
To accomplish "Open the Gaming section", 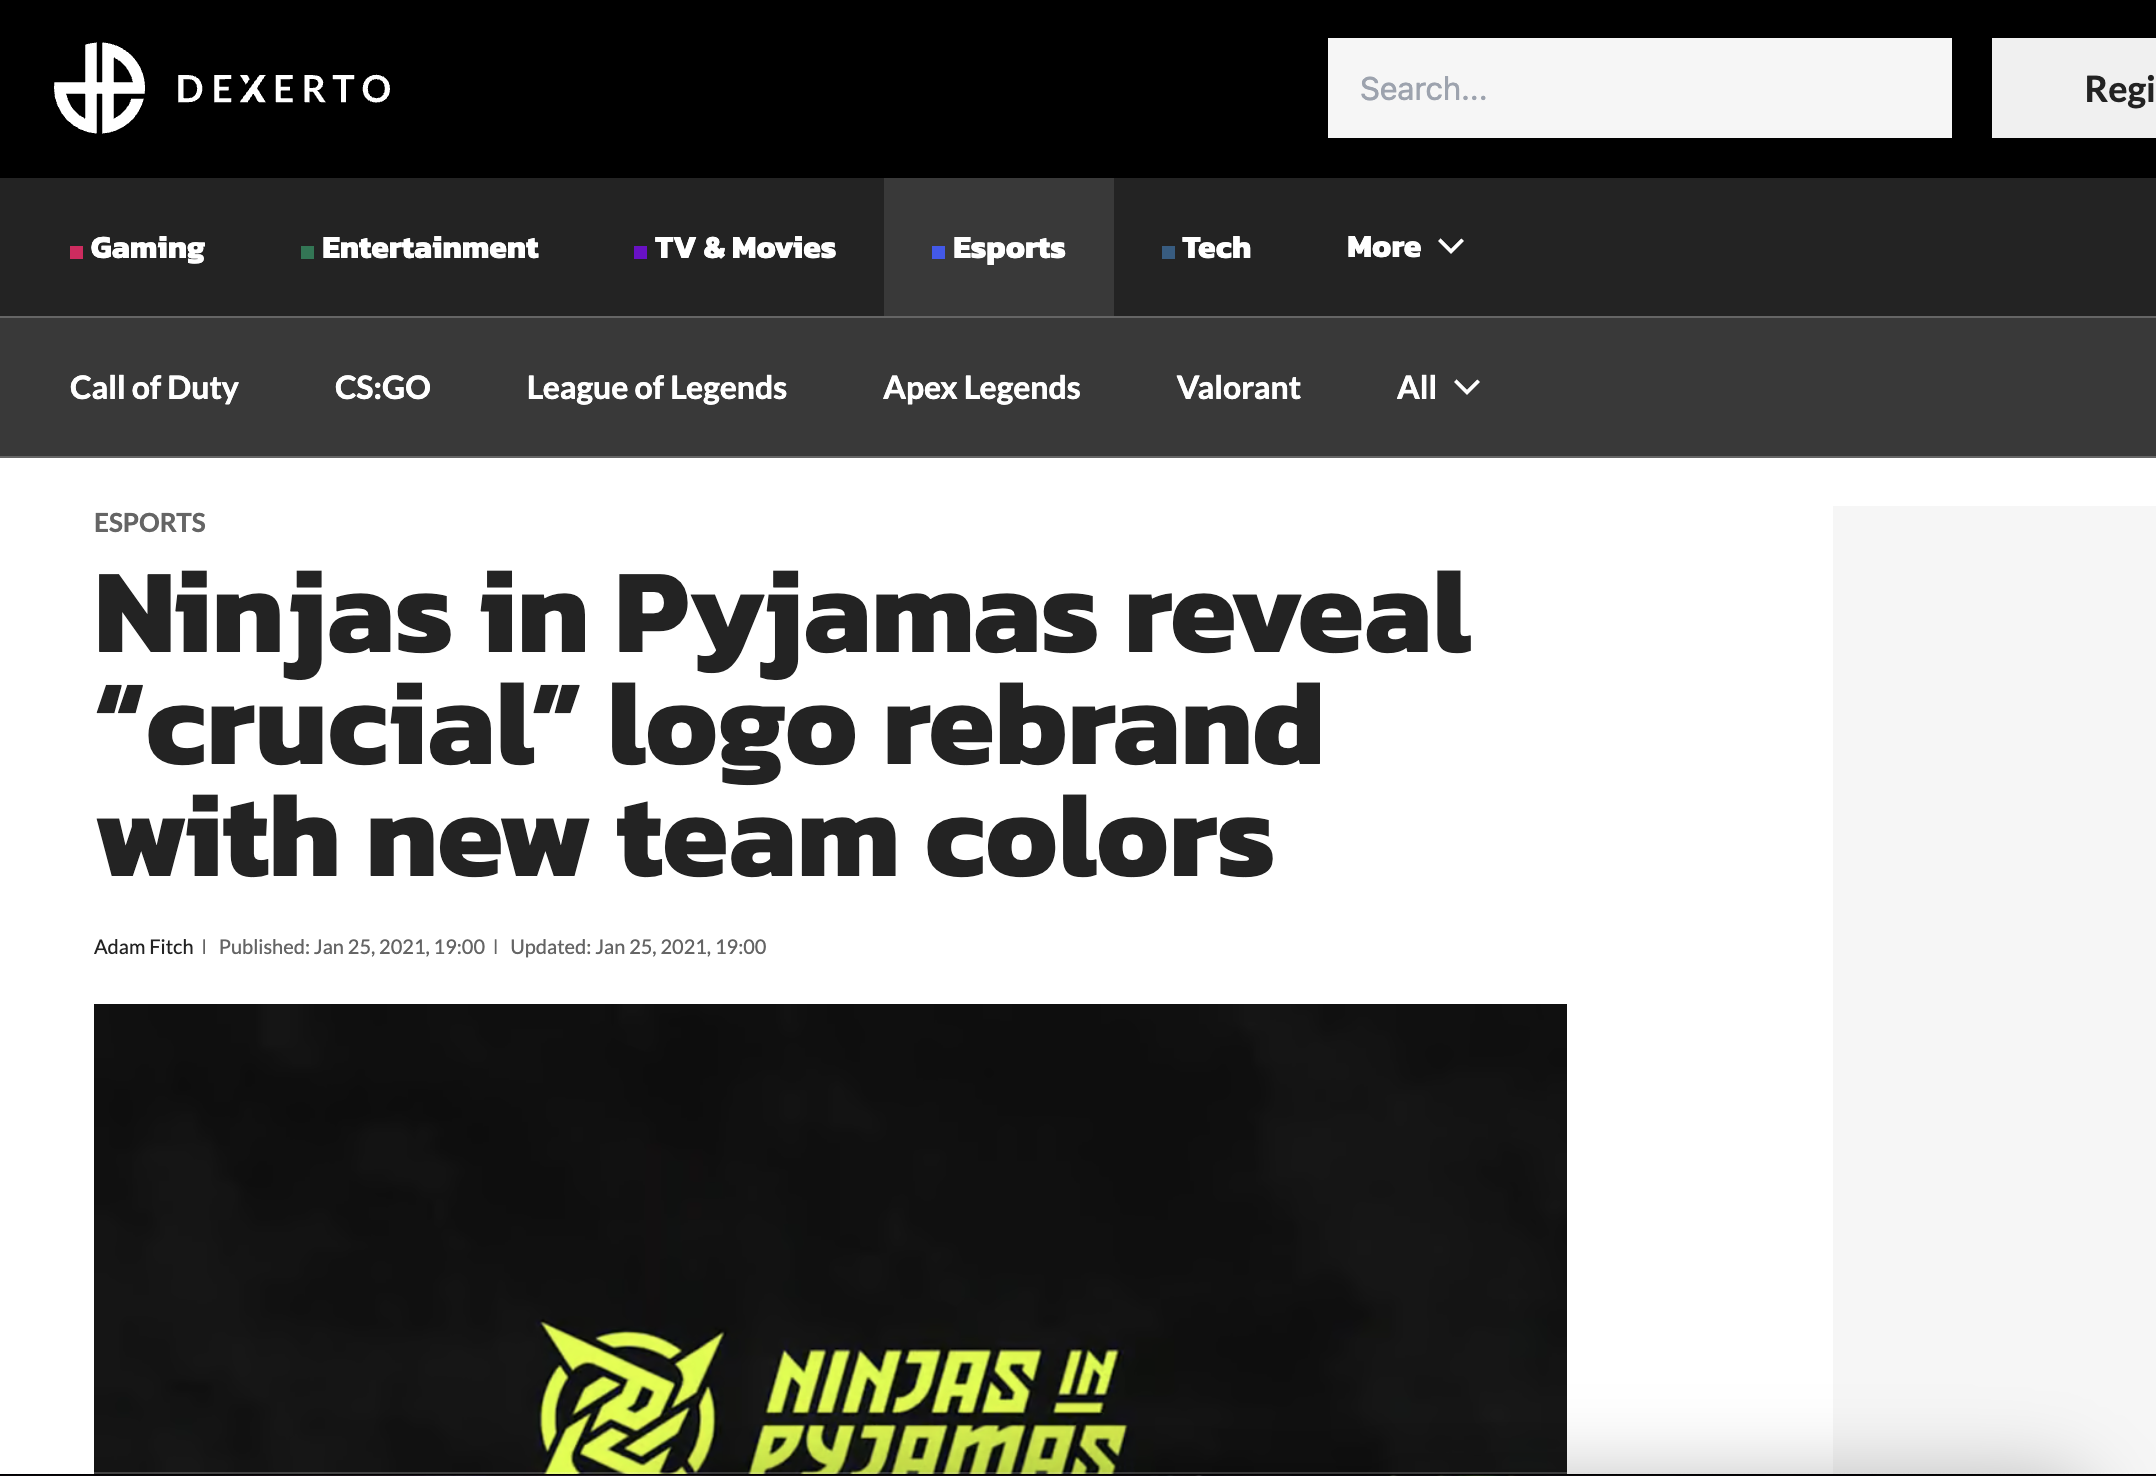I will point(147,248).
